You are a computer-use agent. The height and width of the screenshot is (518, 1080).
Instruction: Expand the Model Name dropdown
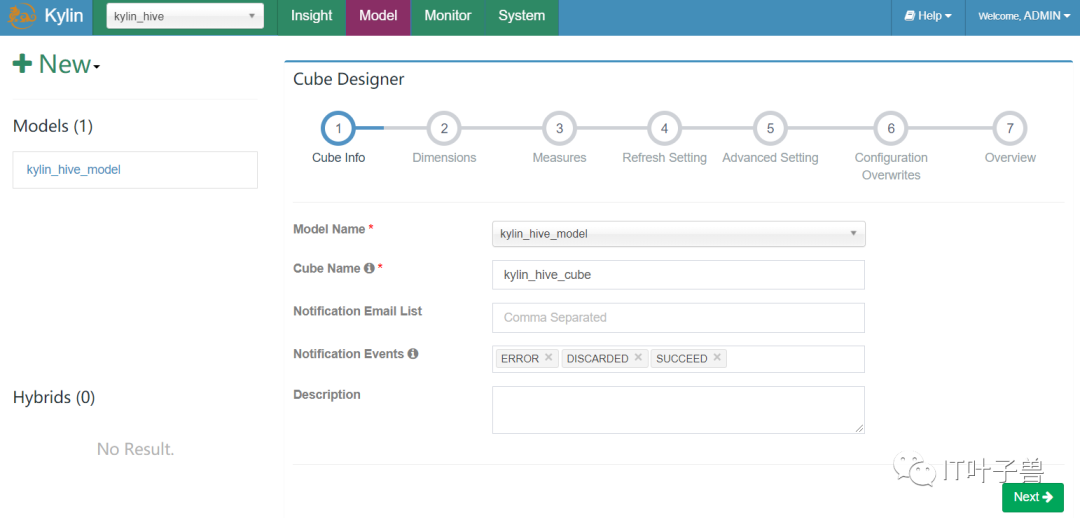(x=678, y=234)
